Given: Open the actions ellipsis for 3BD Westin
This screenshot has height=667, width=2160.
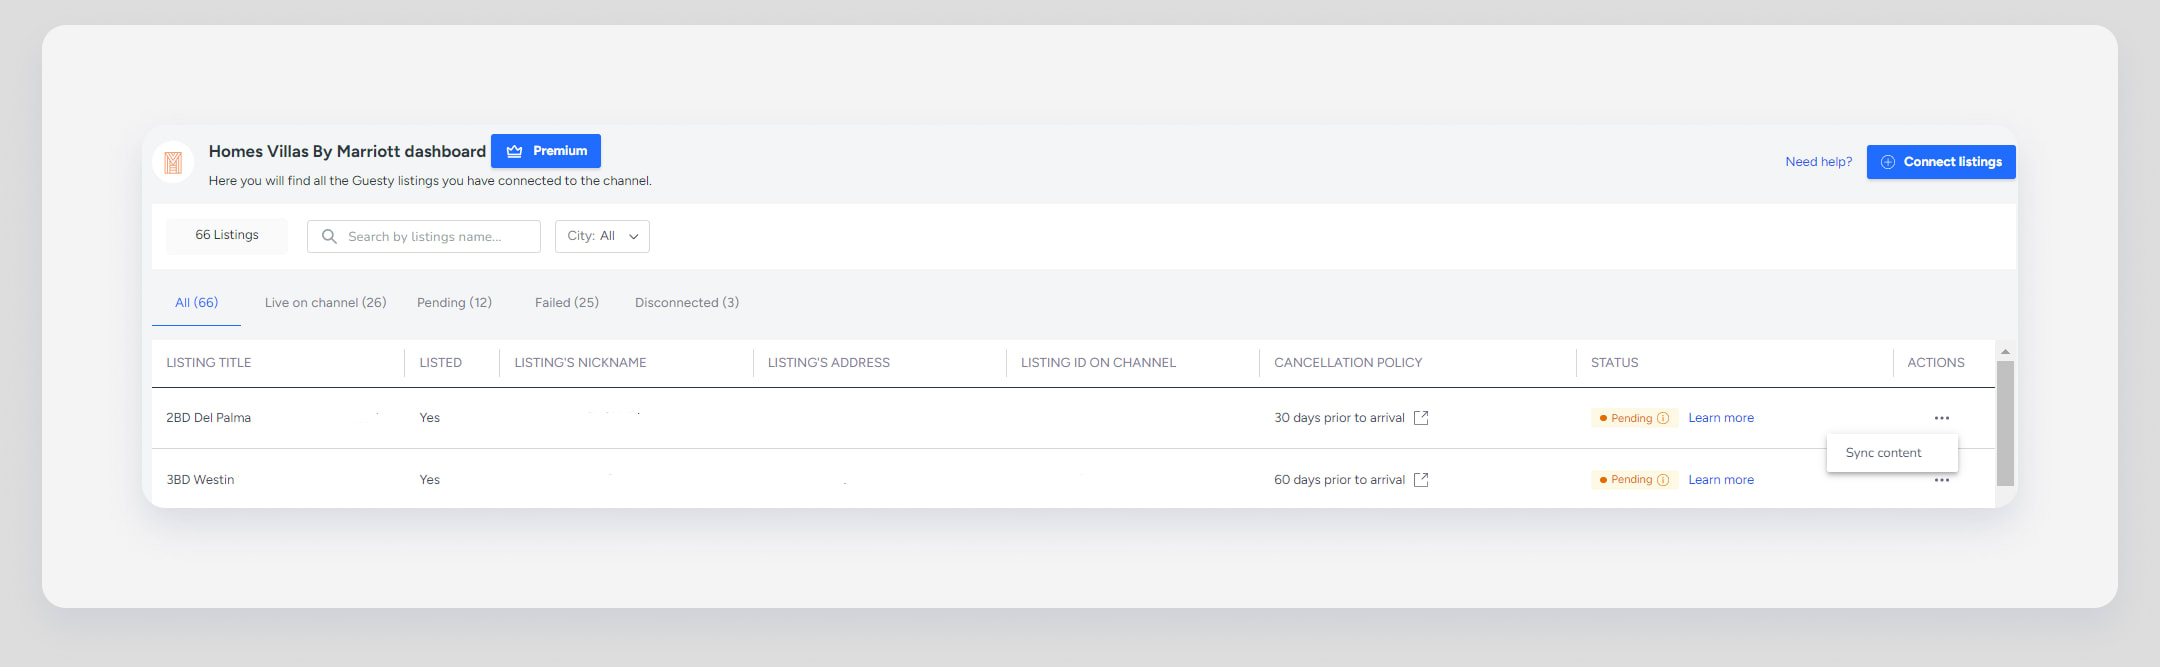Looking at the screenshot, I should pyautogui.click(x=1942, y=481).
